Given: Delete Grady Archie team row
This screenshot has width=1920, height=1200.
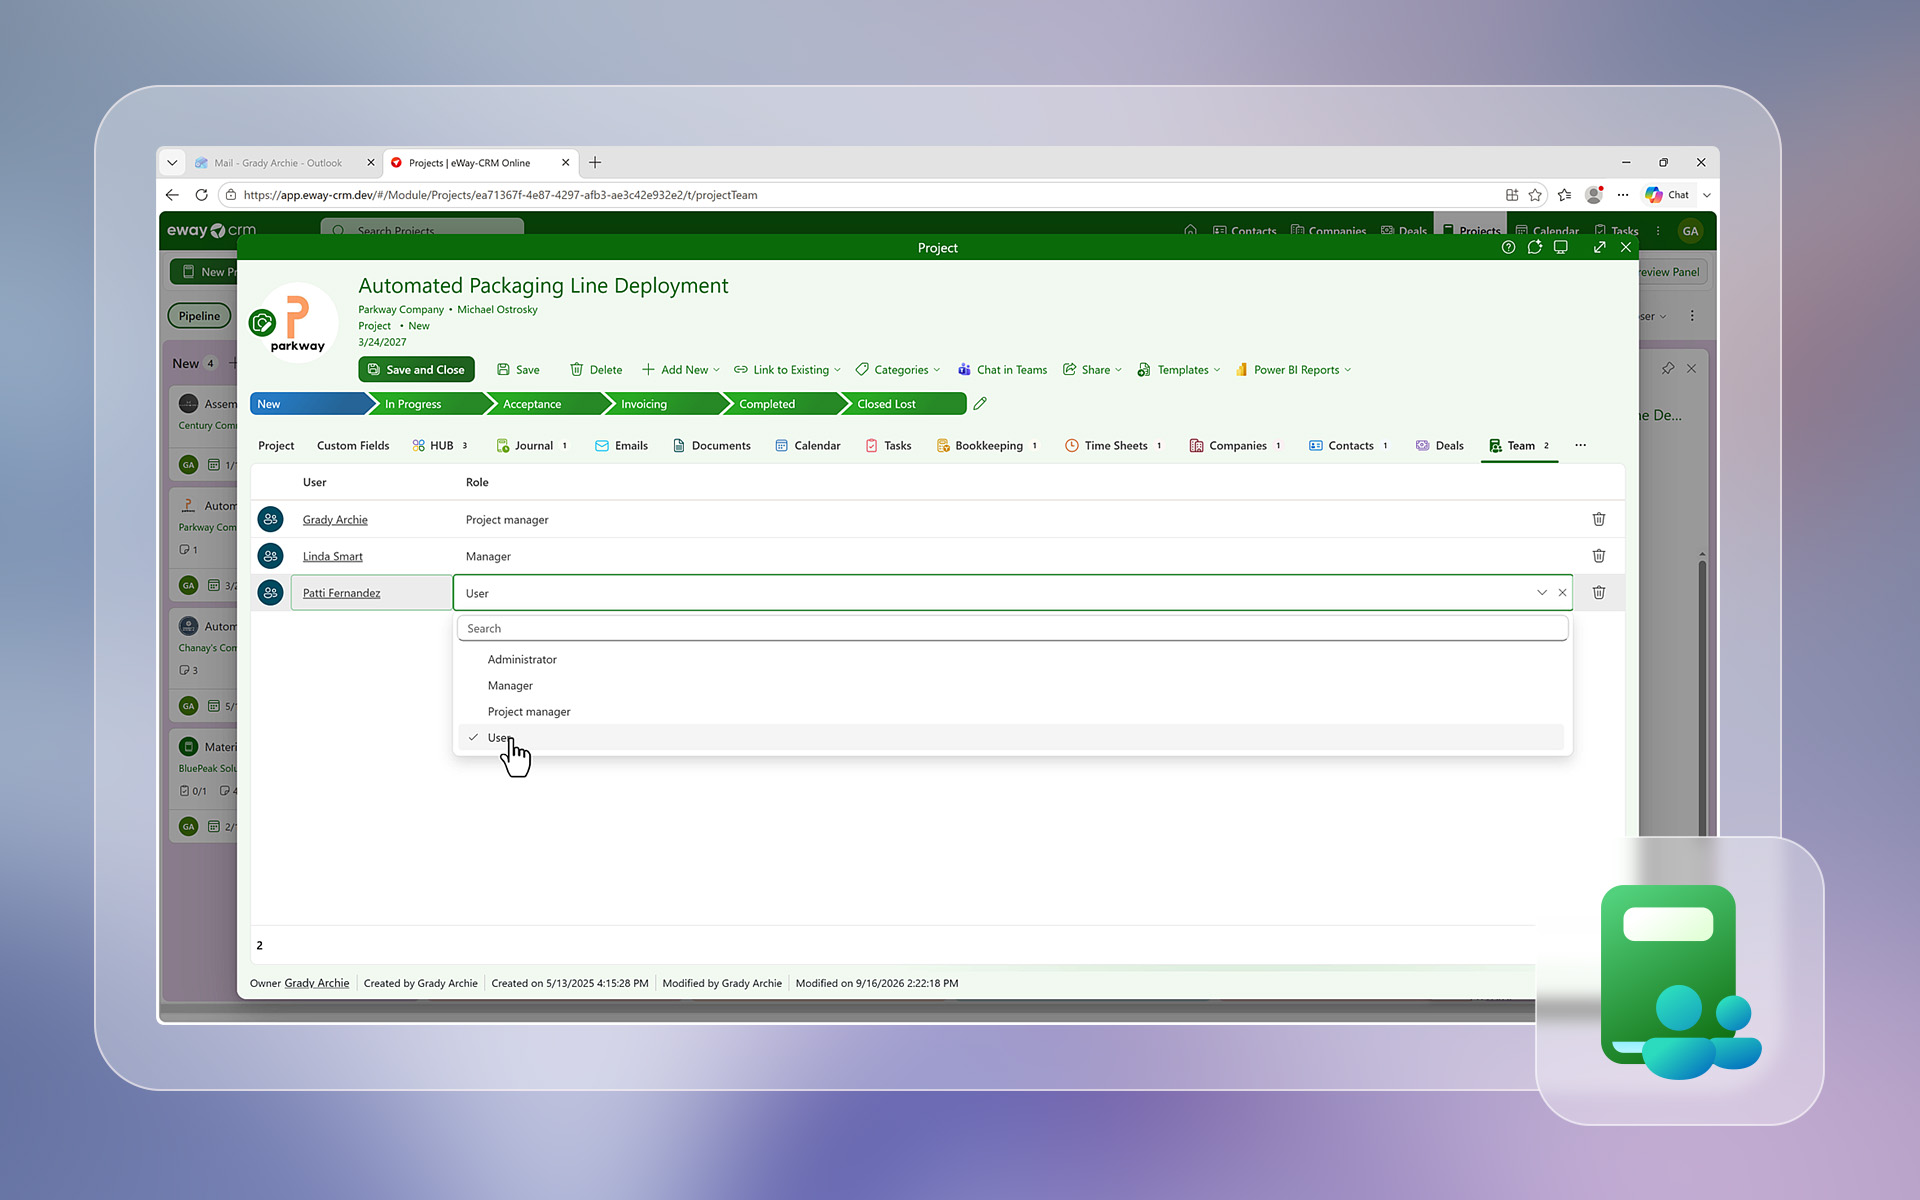Looking at the screenshot, I should (x=1598, y=519).
